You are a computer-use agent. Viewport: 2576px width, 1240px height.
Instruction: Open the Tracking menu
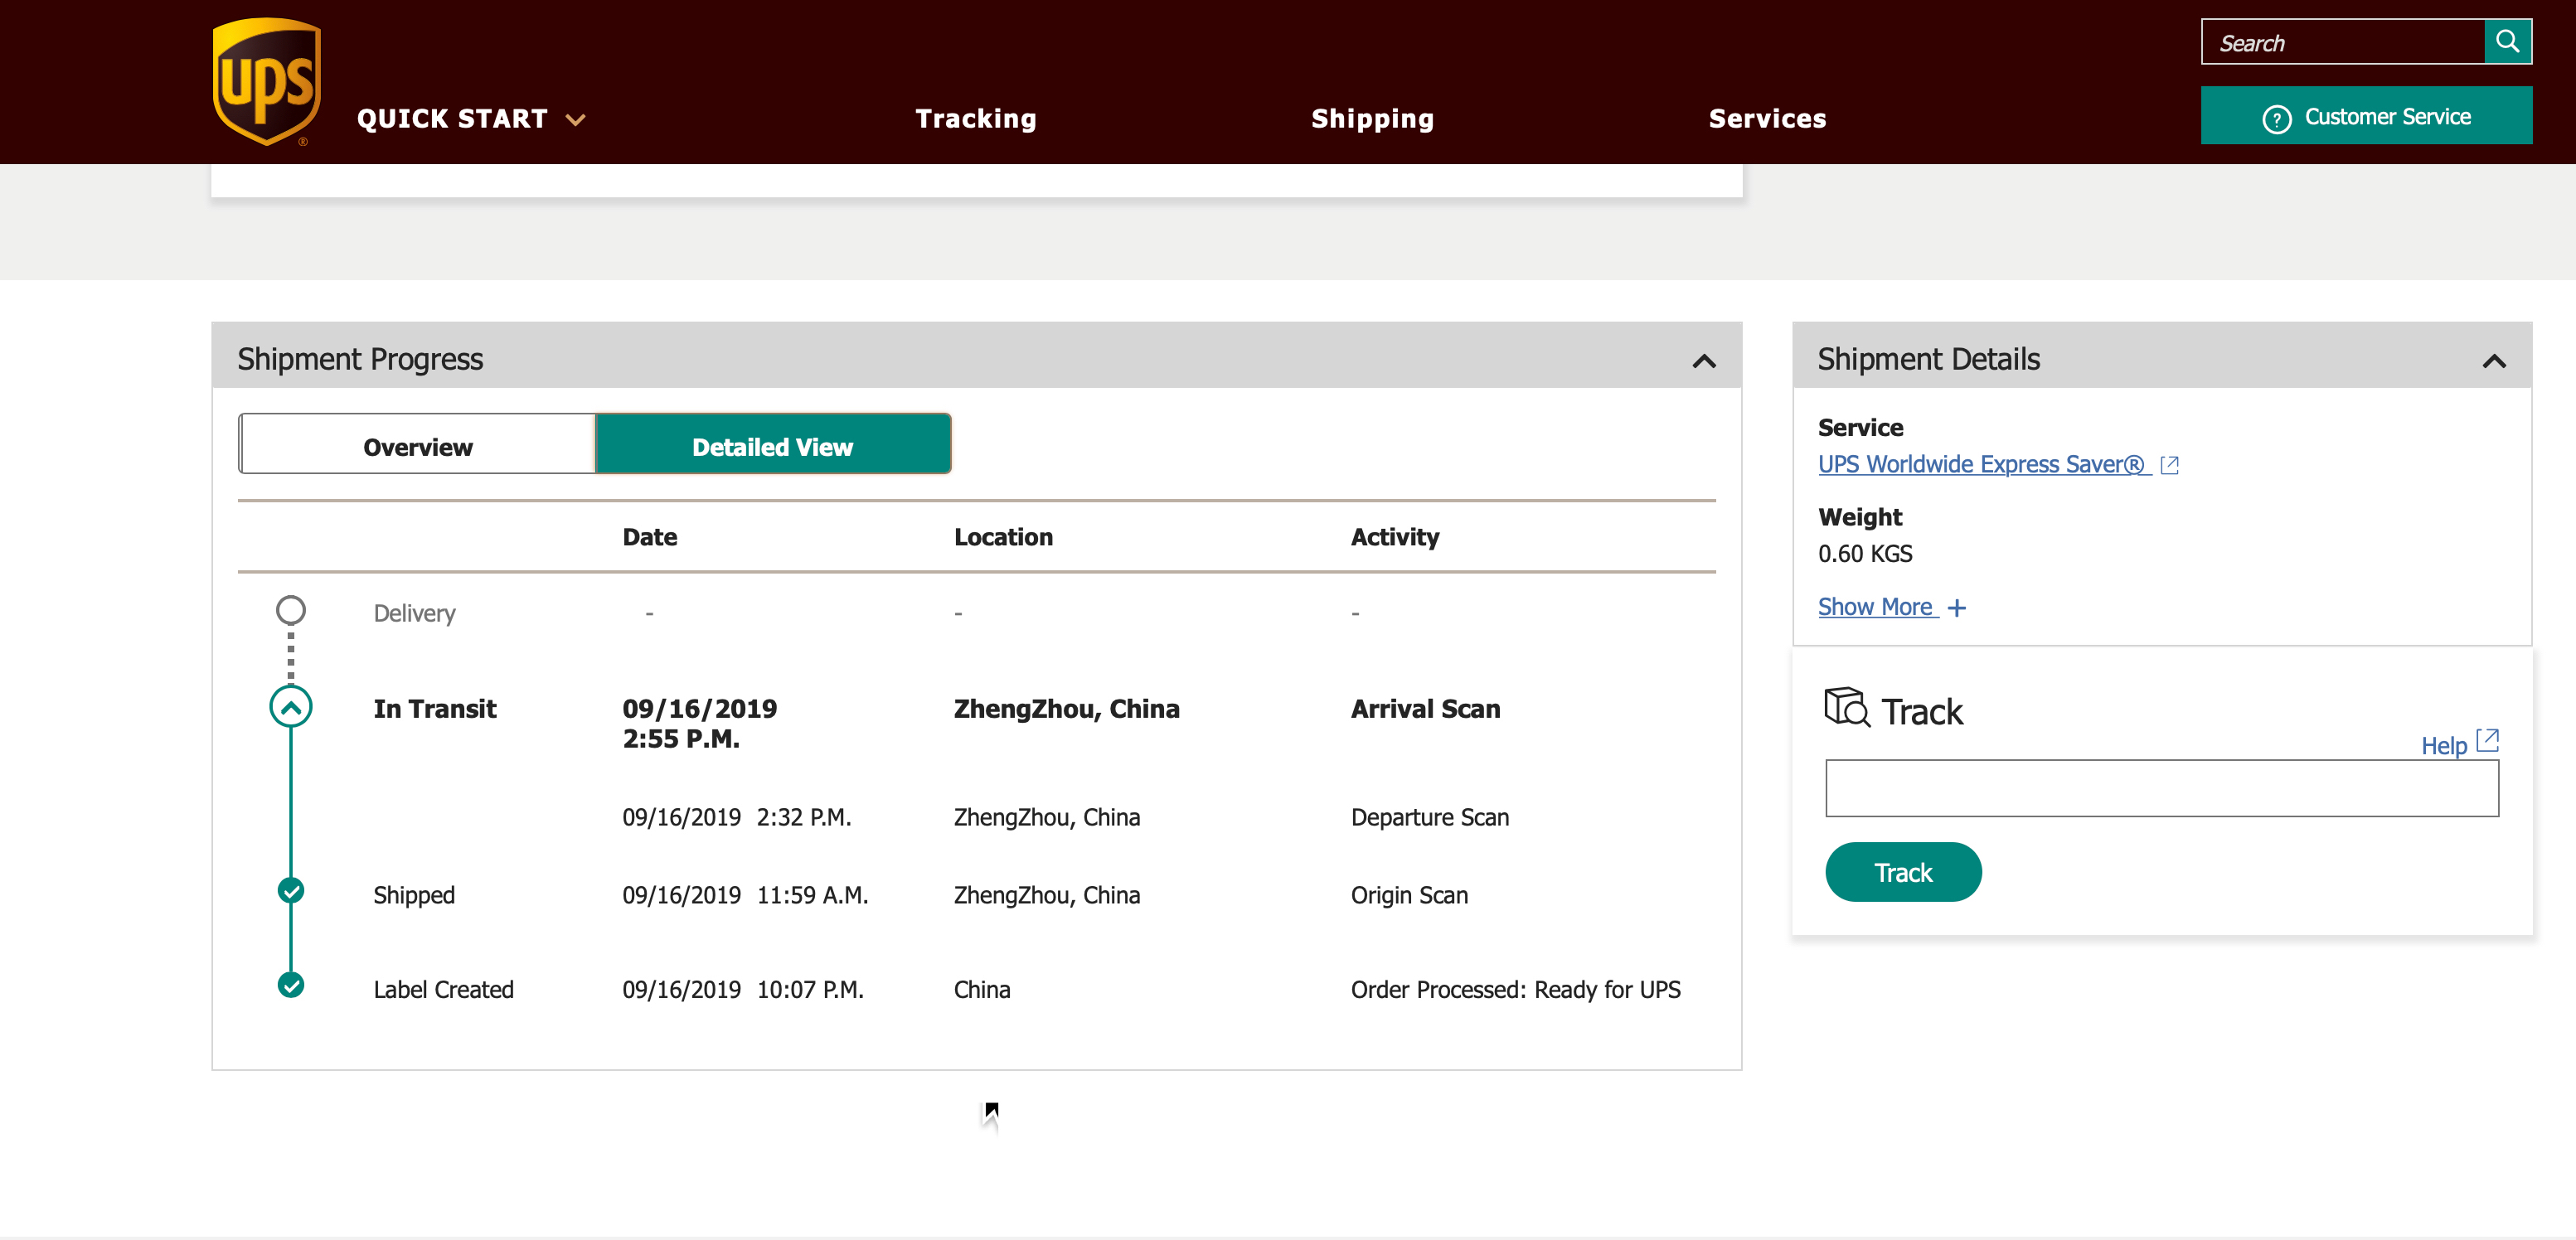pyautogui.click(x=976, y=118)
